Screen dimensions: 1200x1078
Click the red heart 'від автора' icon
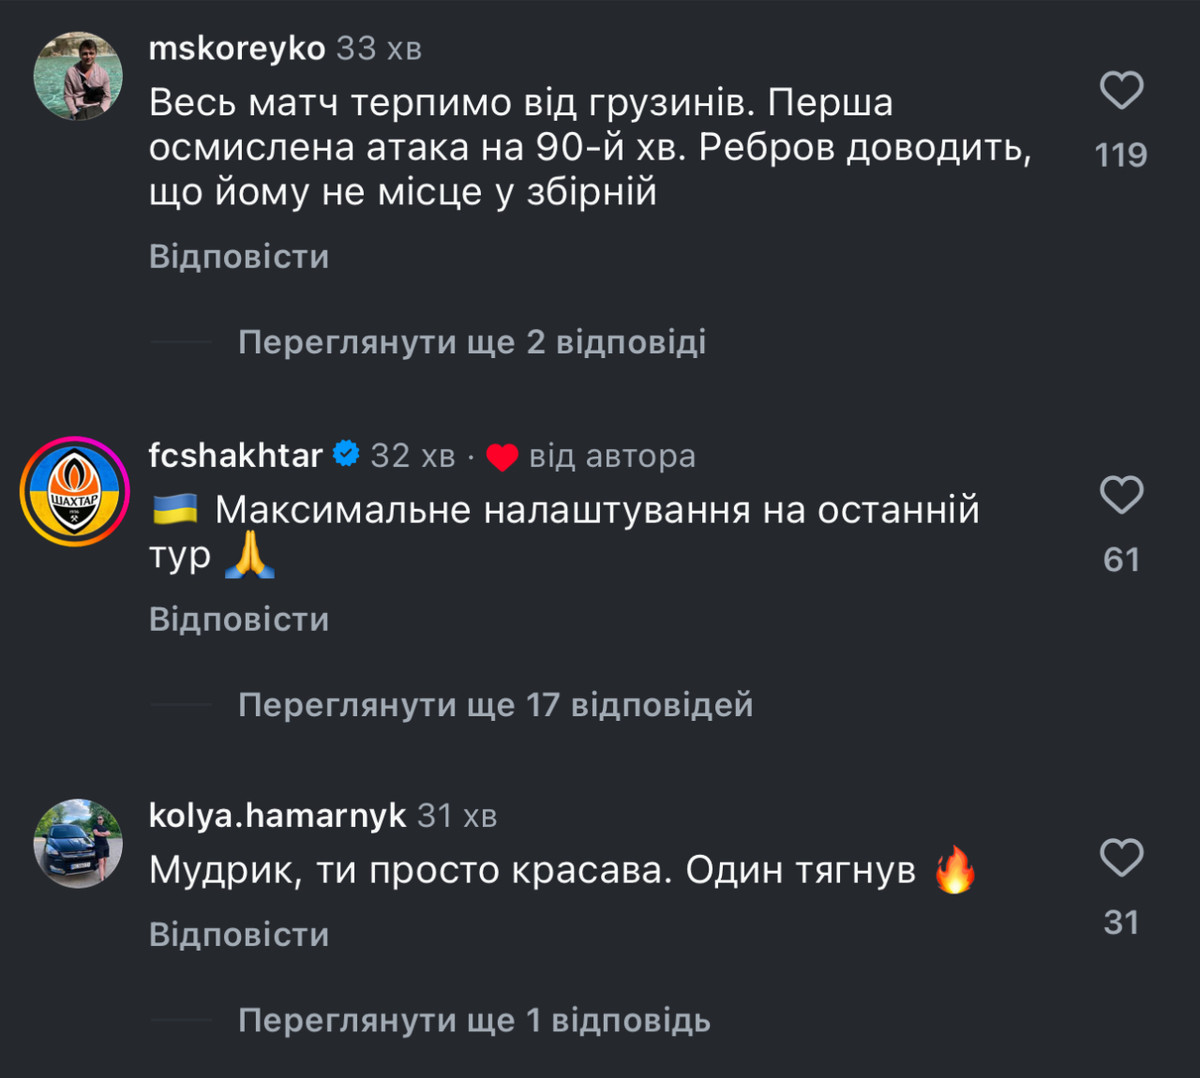click(x=502, y=457)
